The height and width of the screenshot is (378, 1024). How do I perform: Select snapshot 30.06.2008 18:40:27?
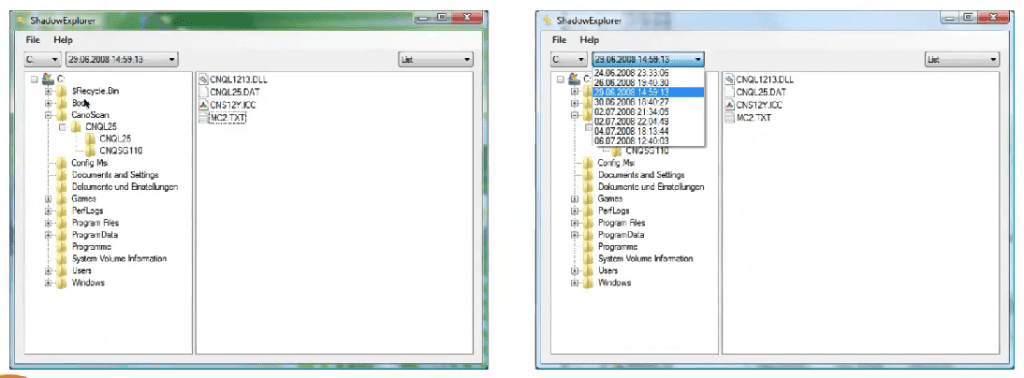point(648,102)
